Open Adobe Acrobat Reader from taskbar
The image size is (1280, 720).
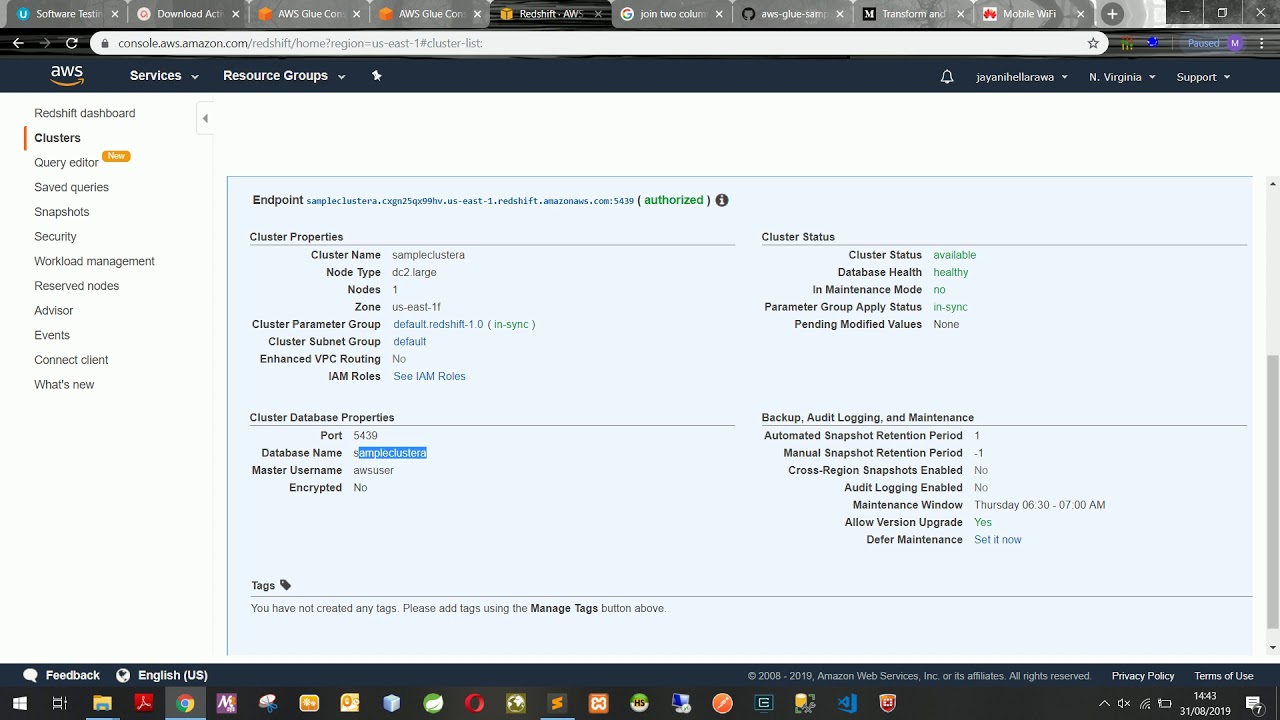tap(143, 703)
